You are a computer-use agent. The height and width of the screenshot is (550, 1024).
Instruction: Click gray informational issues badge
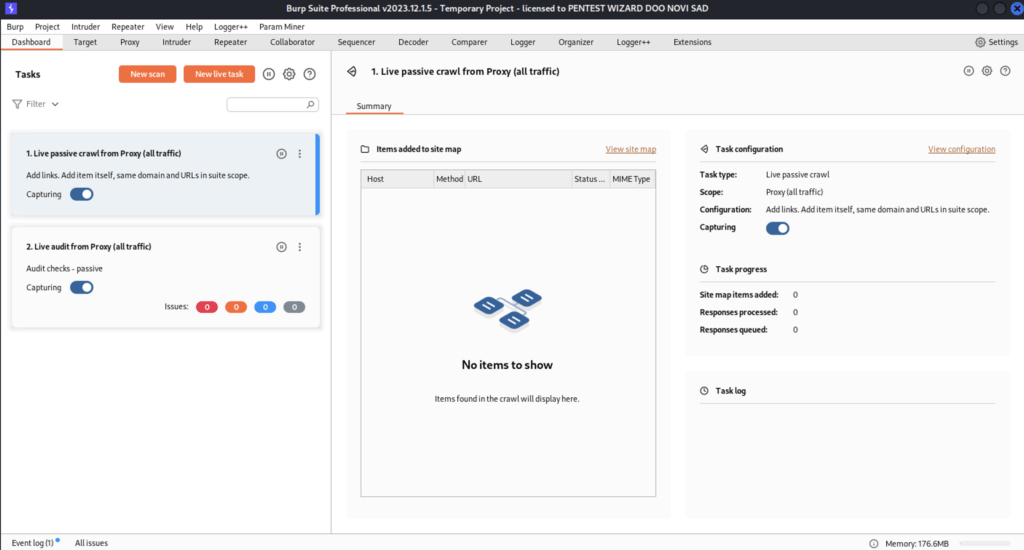point(294,307)
